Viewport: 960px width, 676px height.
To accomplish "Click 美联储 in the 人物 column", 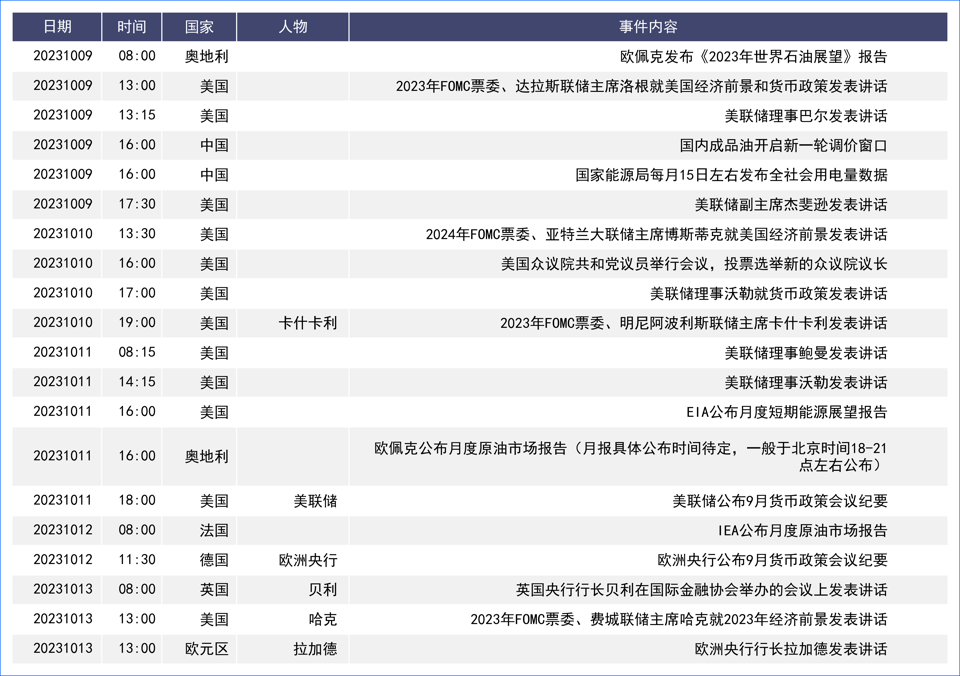I will point(315,501).
